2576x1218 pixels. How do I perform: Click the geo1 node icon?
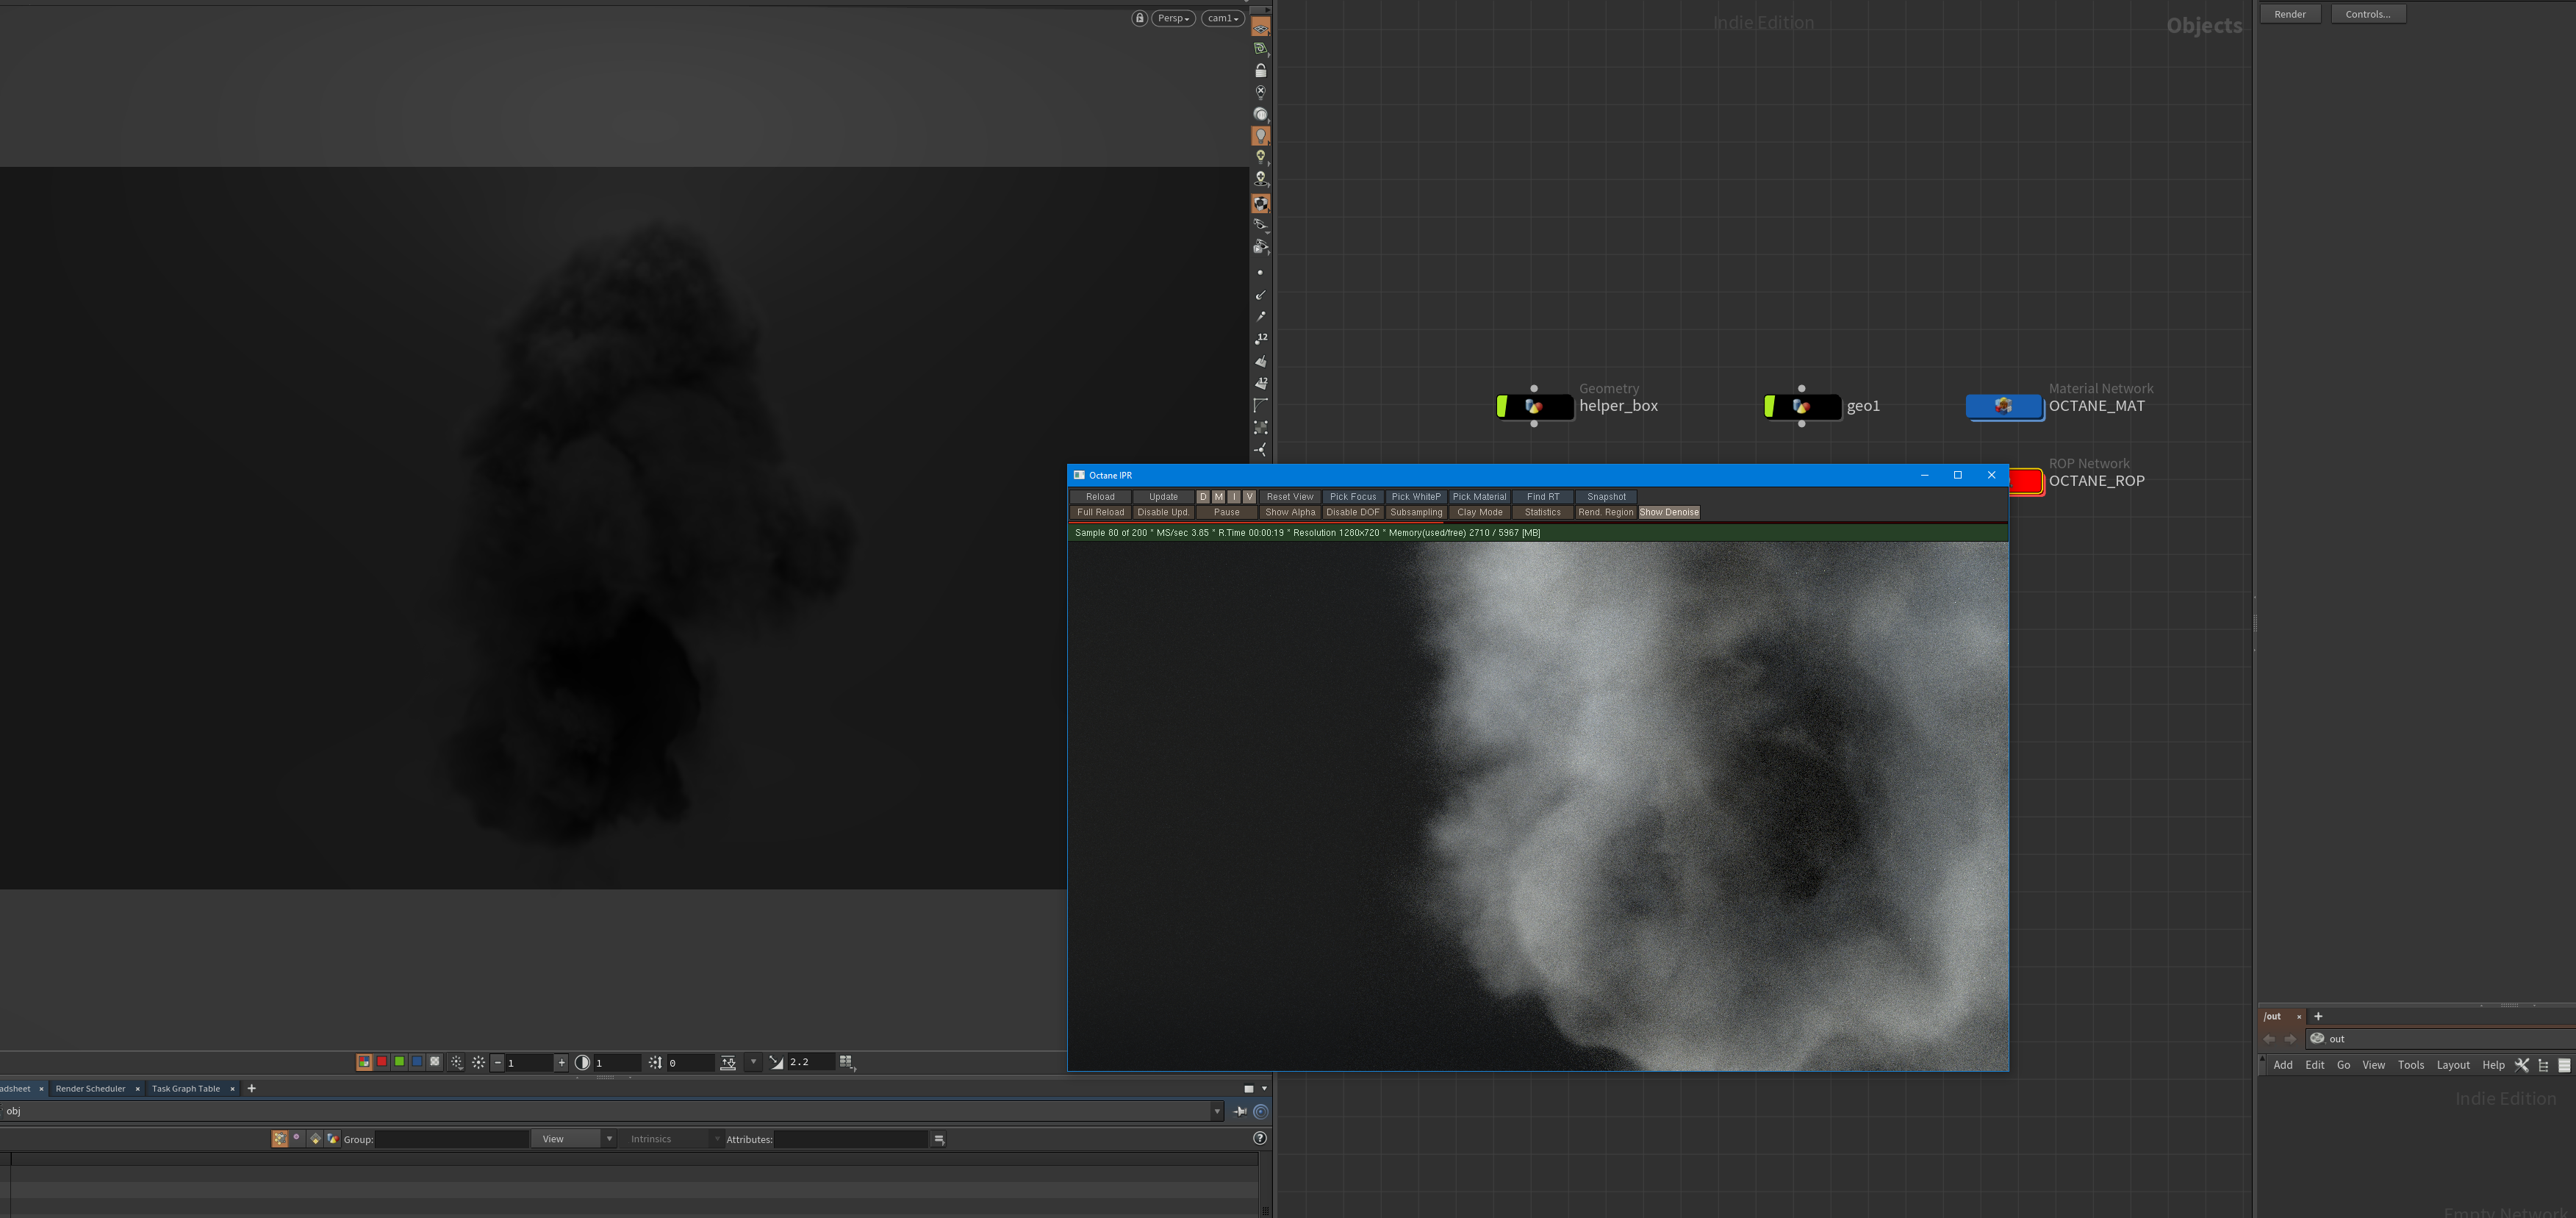[1801, 406]
